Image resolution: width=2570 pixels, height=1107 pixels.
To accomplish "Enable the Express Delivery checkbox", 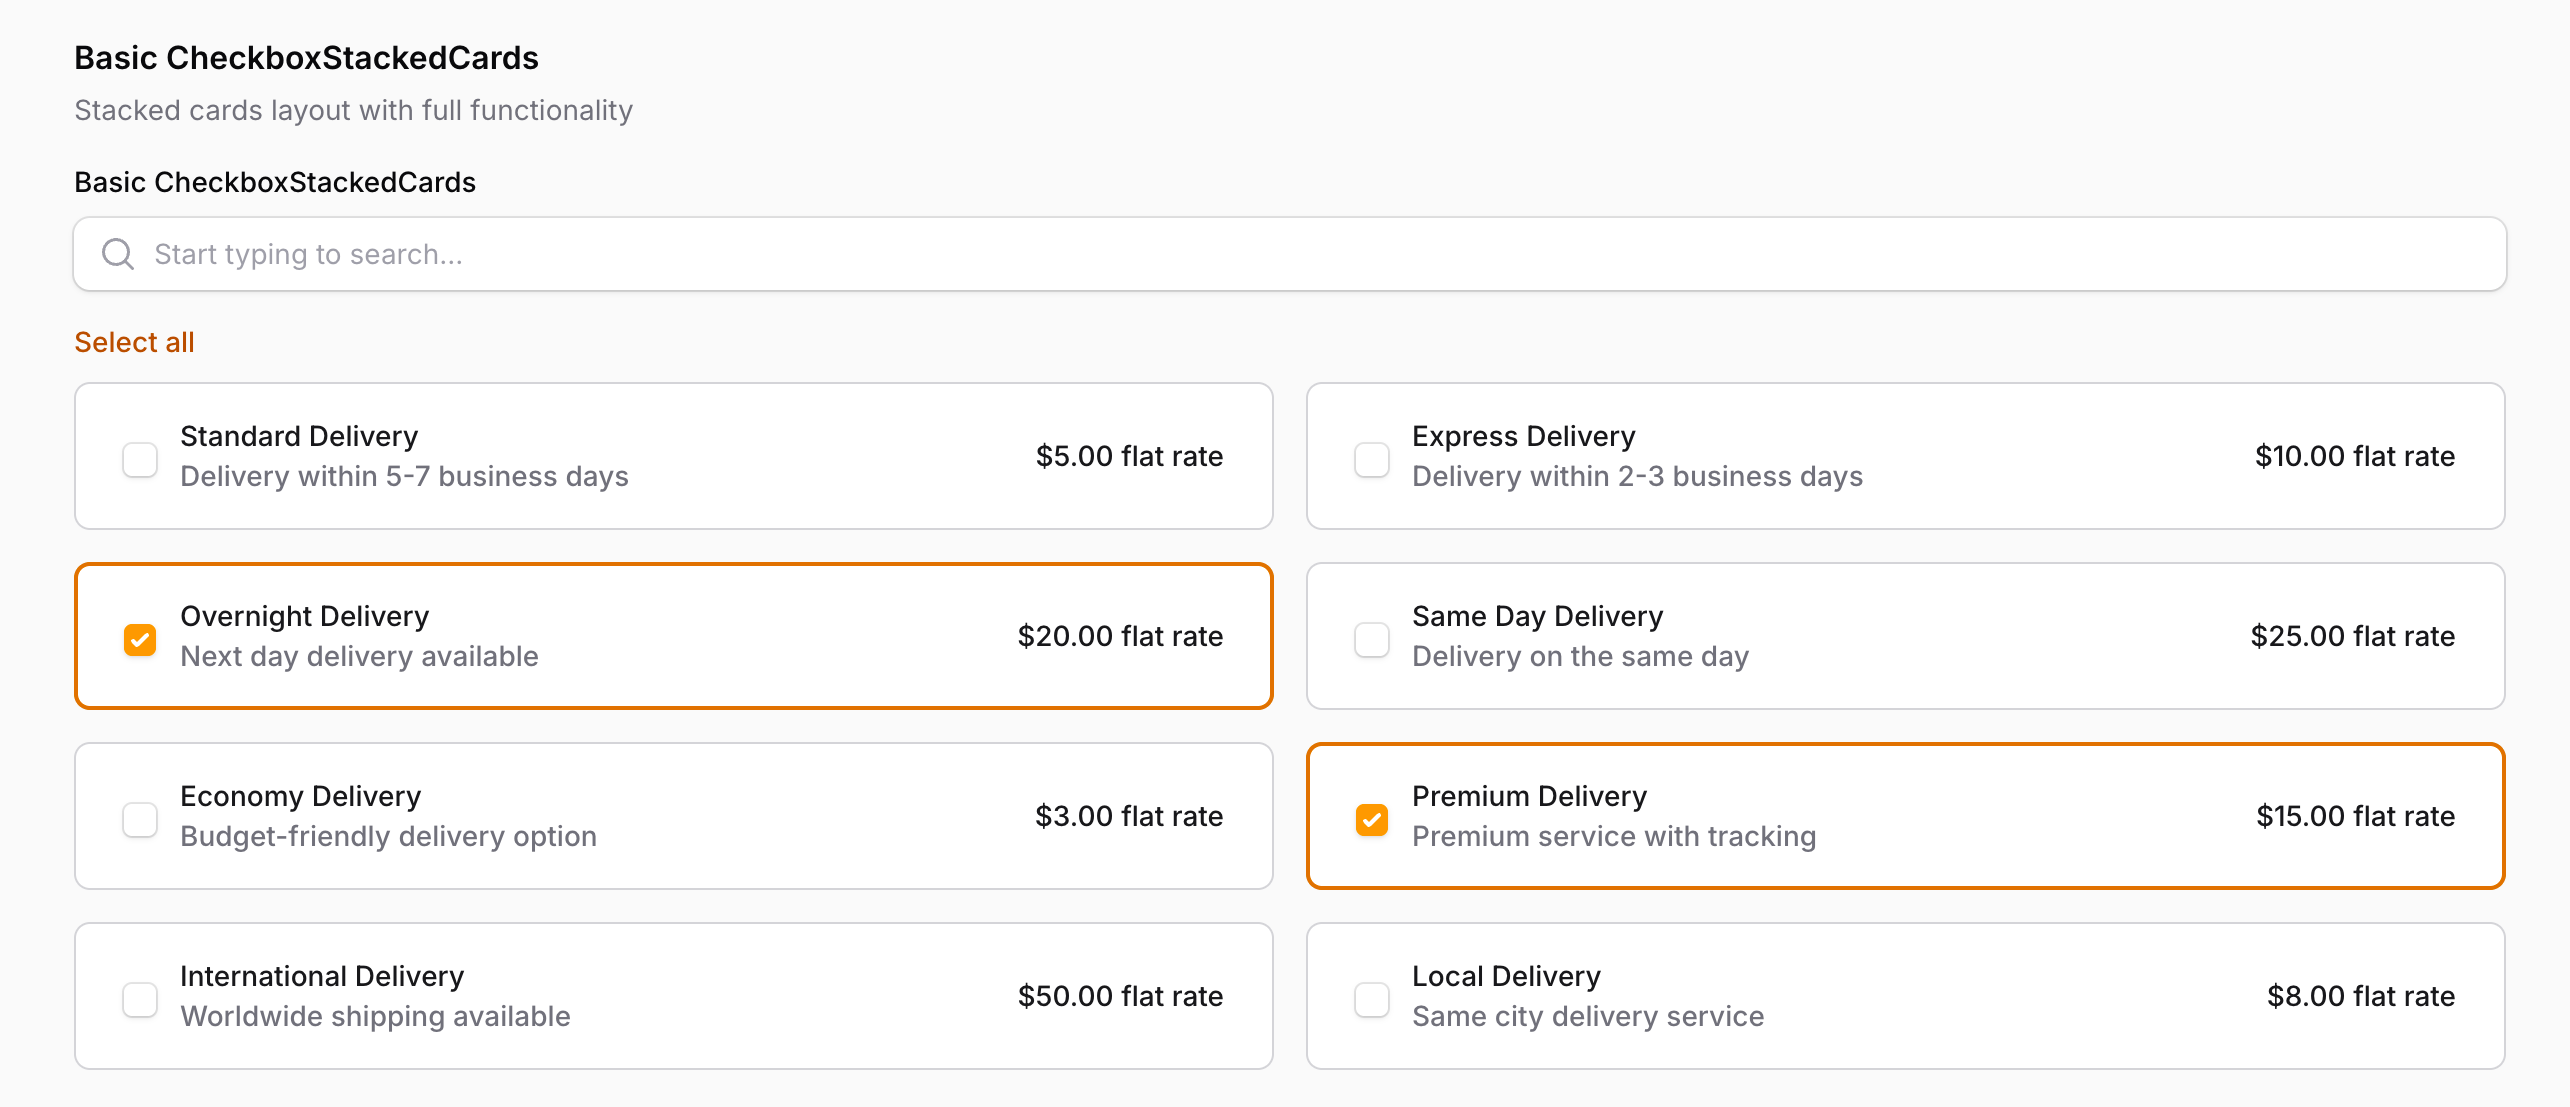I will (x=1372, y=460).
